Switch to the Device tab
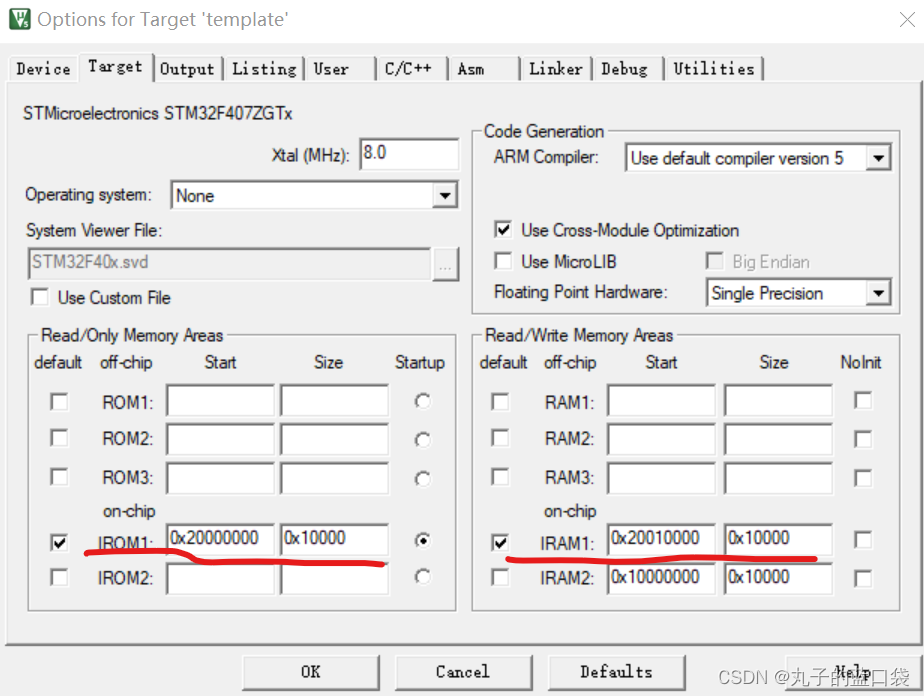This screenshot has height=696, width=924. [43, 69]
